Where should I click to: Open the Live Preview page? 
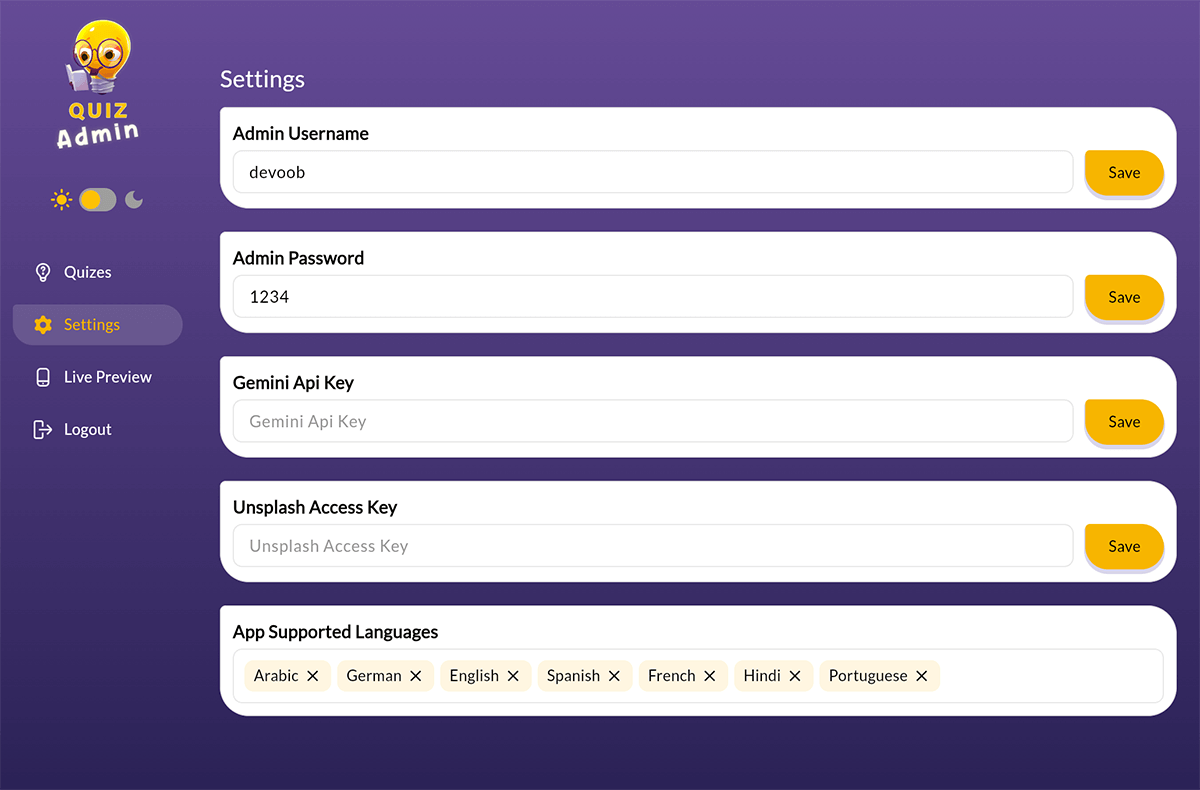107,377
